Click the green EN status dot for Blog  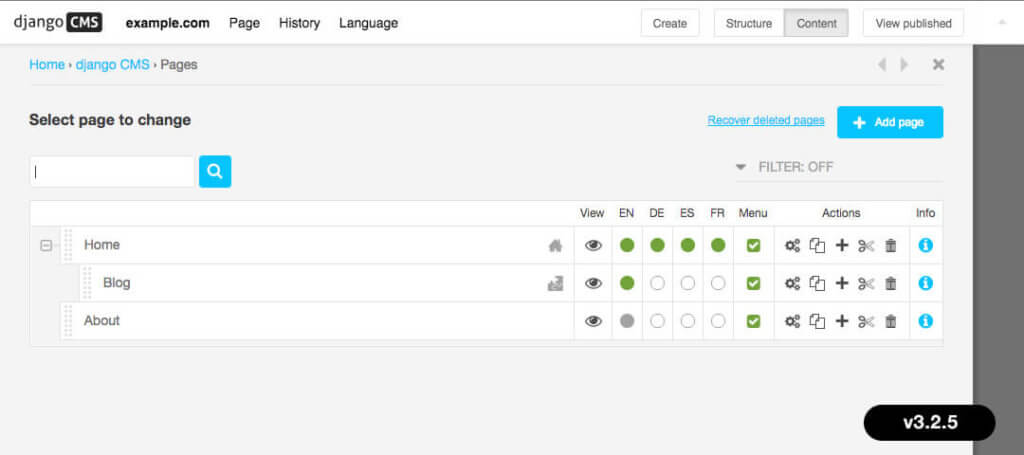tap(627, 283)
